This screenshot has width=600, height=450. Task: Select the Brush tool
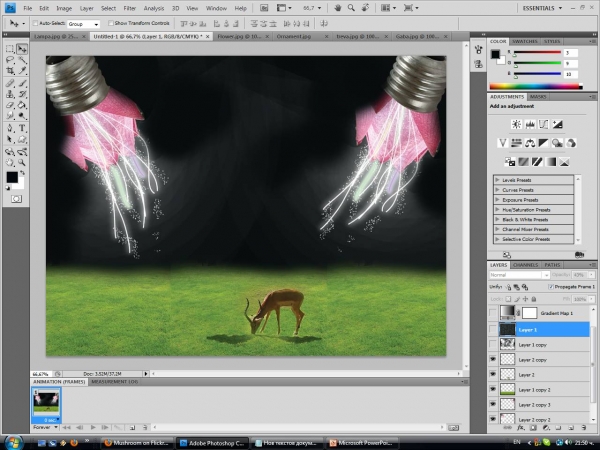tap(22, 83)
